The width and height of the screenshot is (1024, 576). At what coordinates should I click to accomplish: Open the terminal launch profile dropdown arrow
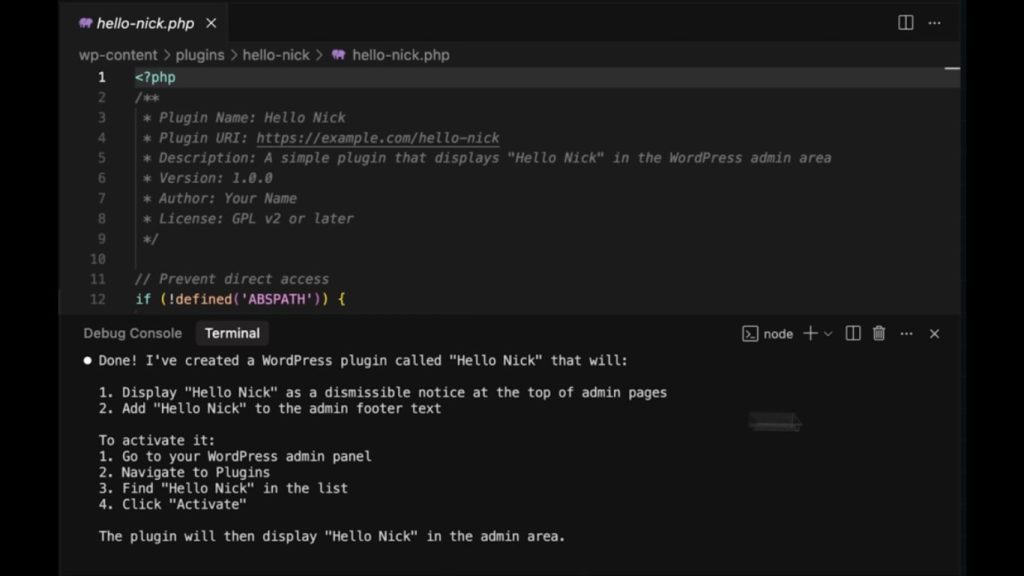(828, 334)
